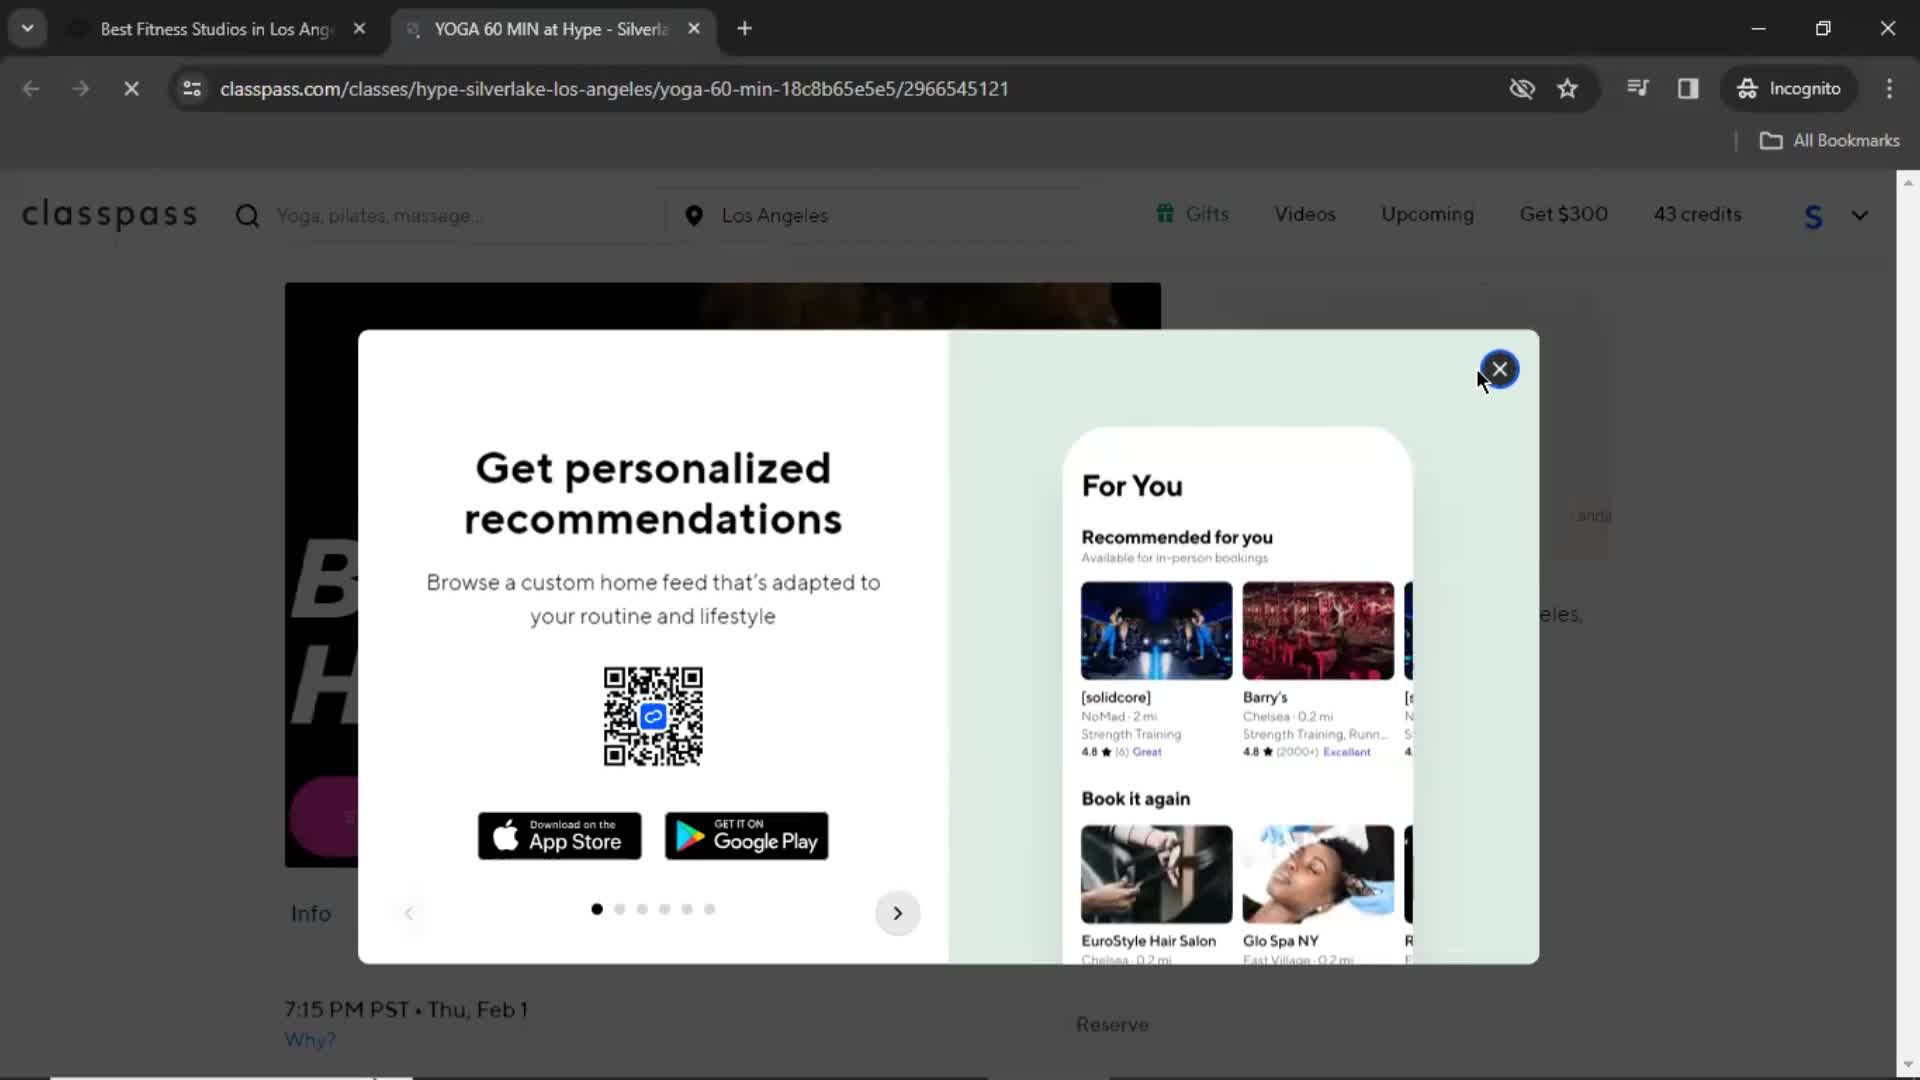The width and height of the screenshot is (1920, 1080).
Task: Expand the account dropdown chevron
Action: pos(1859,215)
